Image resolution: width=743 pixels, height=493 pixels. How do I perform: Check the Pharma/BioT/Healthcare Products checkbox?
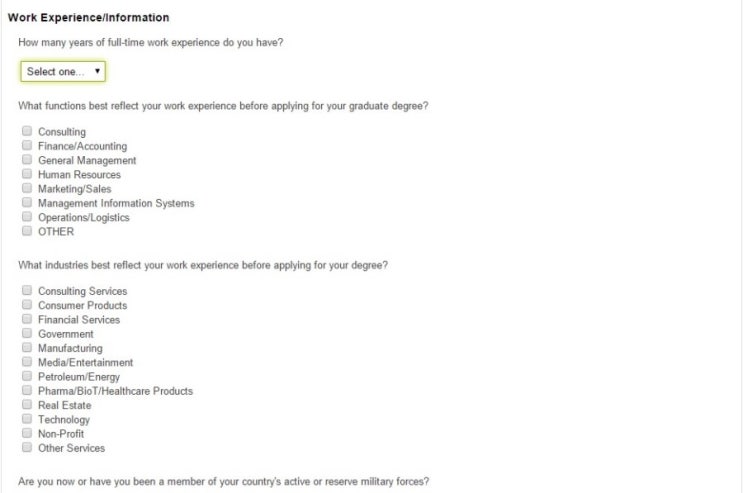[27, 391]
